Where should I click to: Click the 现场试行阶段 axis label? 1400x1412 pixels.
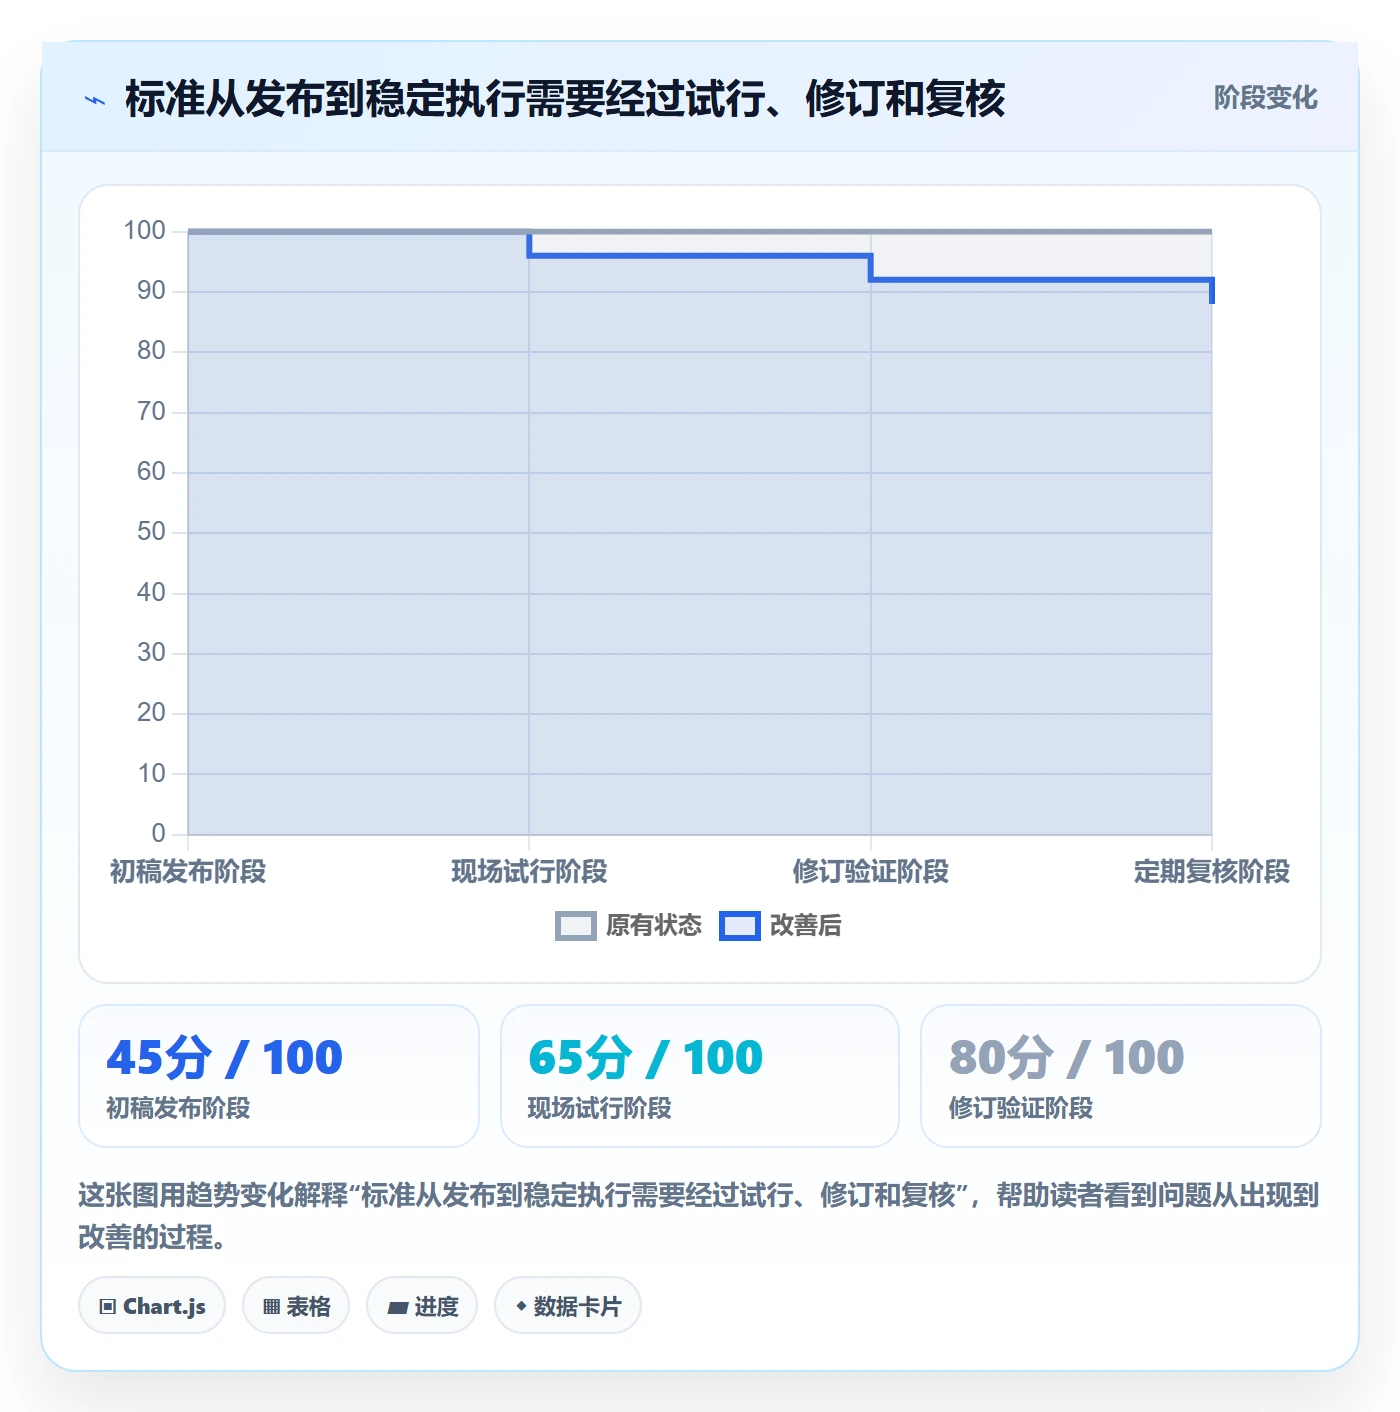click(x=529, y=872)
